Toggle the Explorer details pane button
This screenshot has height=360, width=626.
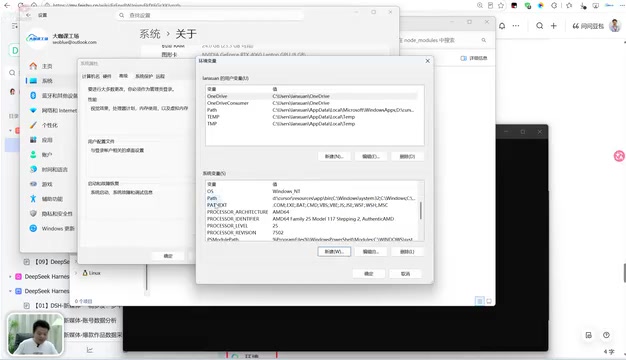click(474, 58)
